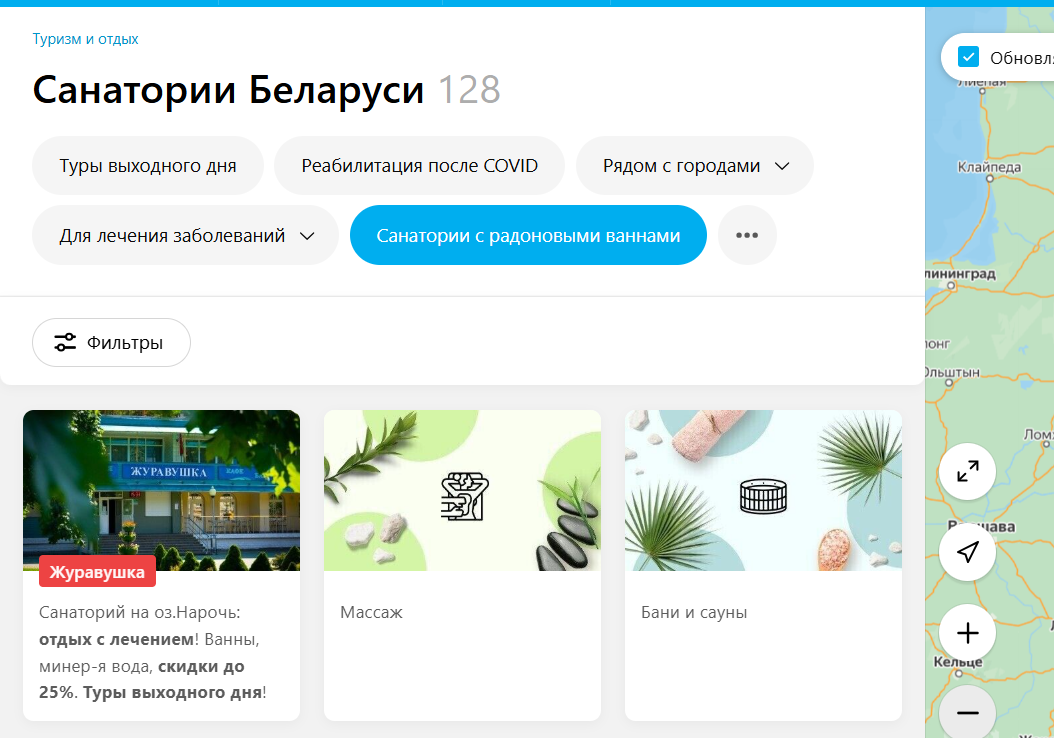The height and width of the screenshot is (738, 1054).
Task: Zoom in on the map
Action: point(967,633)
